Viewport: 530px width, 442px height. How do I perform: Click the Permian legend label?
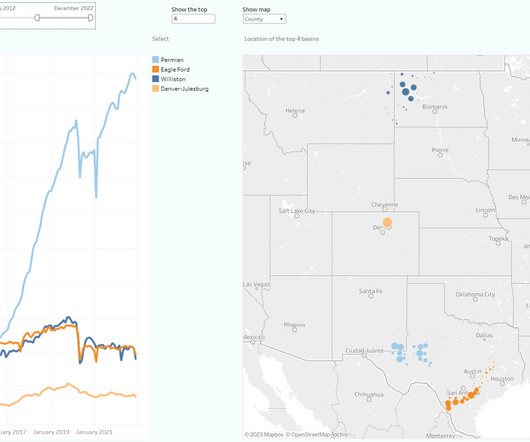tap(172, 60)
